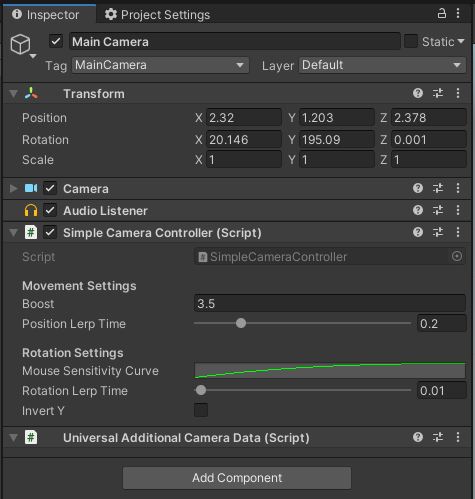Open Audio Listener presets icon
This screenshot has height=499, width=475.
click(438, 210)
